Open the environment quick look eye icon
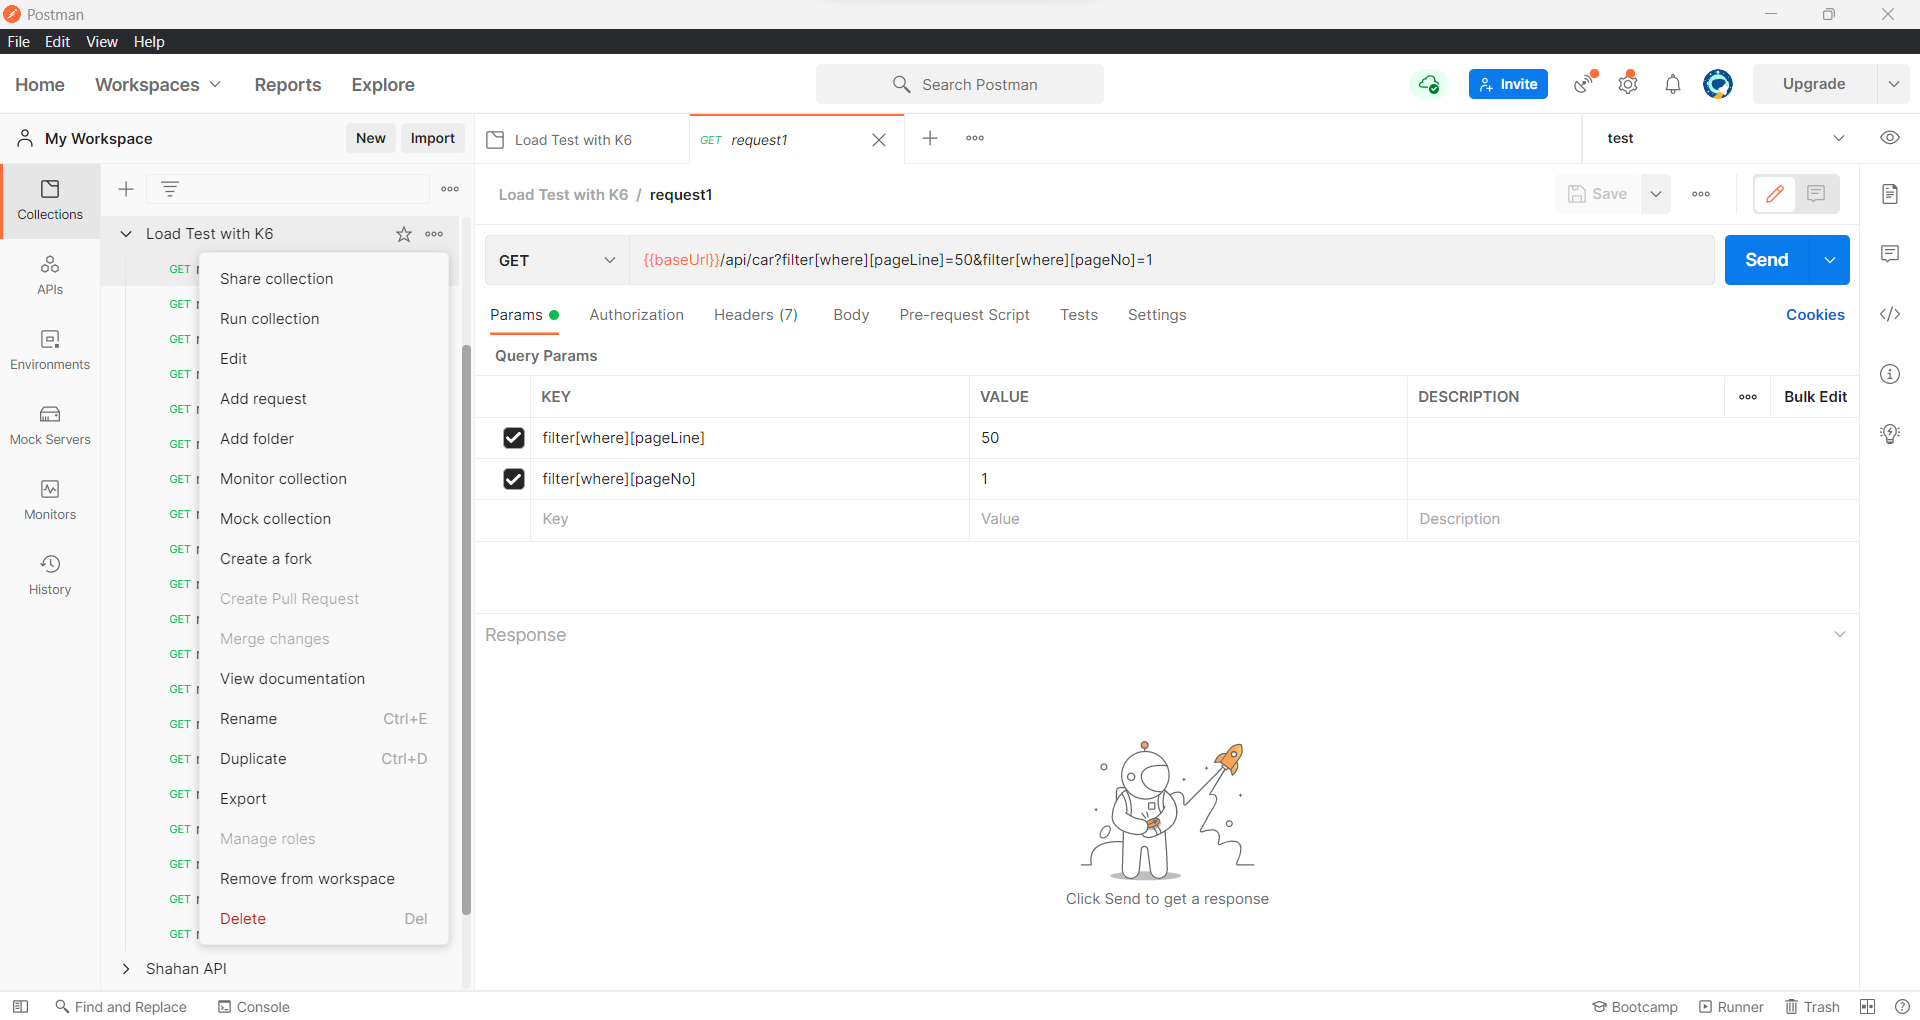1920x1020 pixels. coord(1889,138)
